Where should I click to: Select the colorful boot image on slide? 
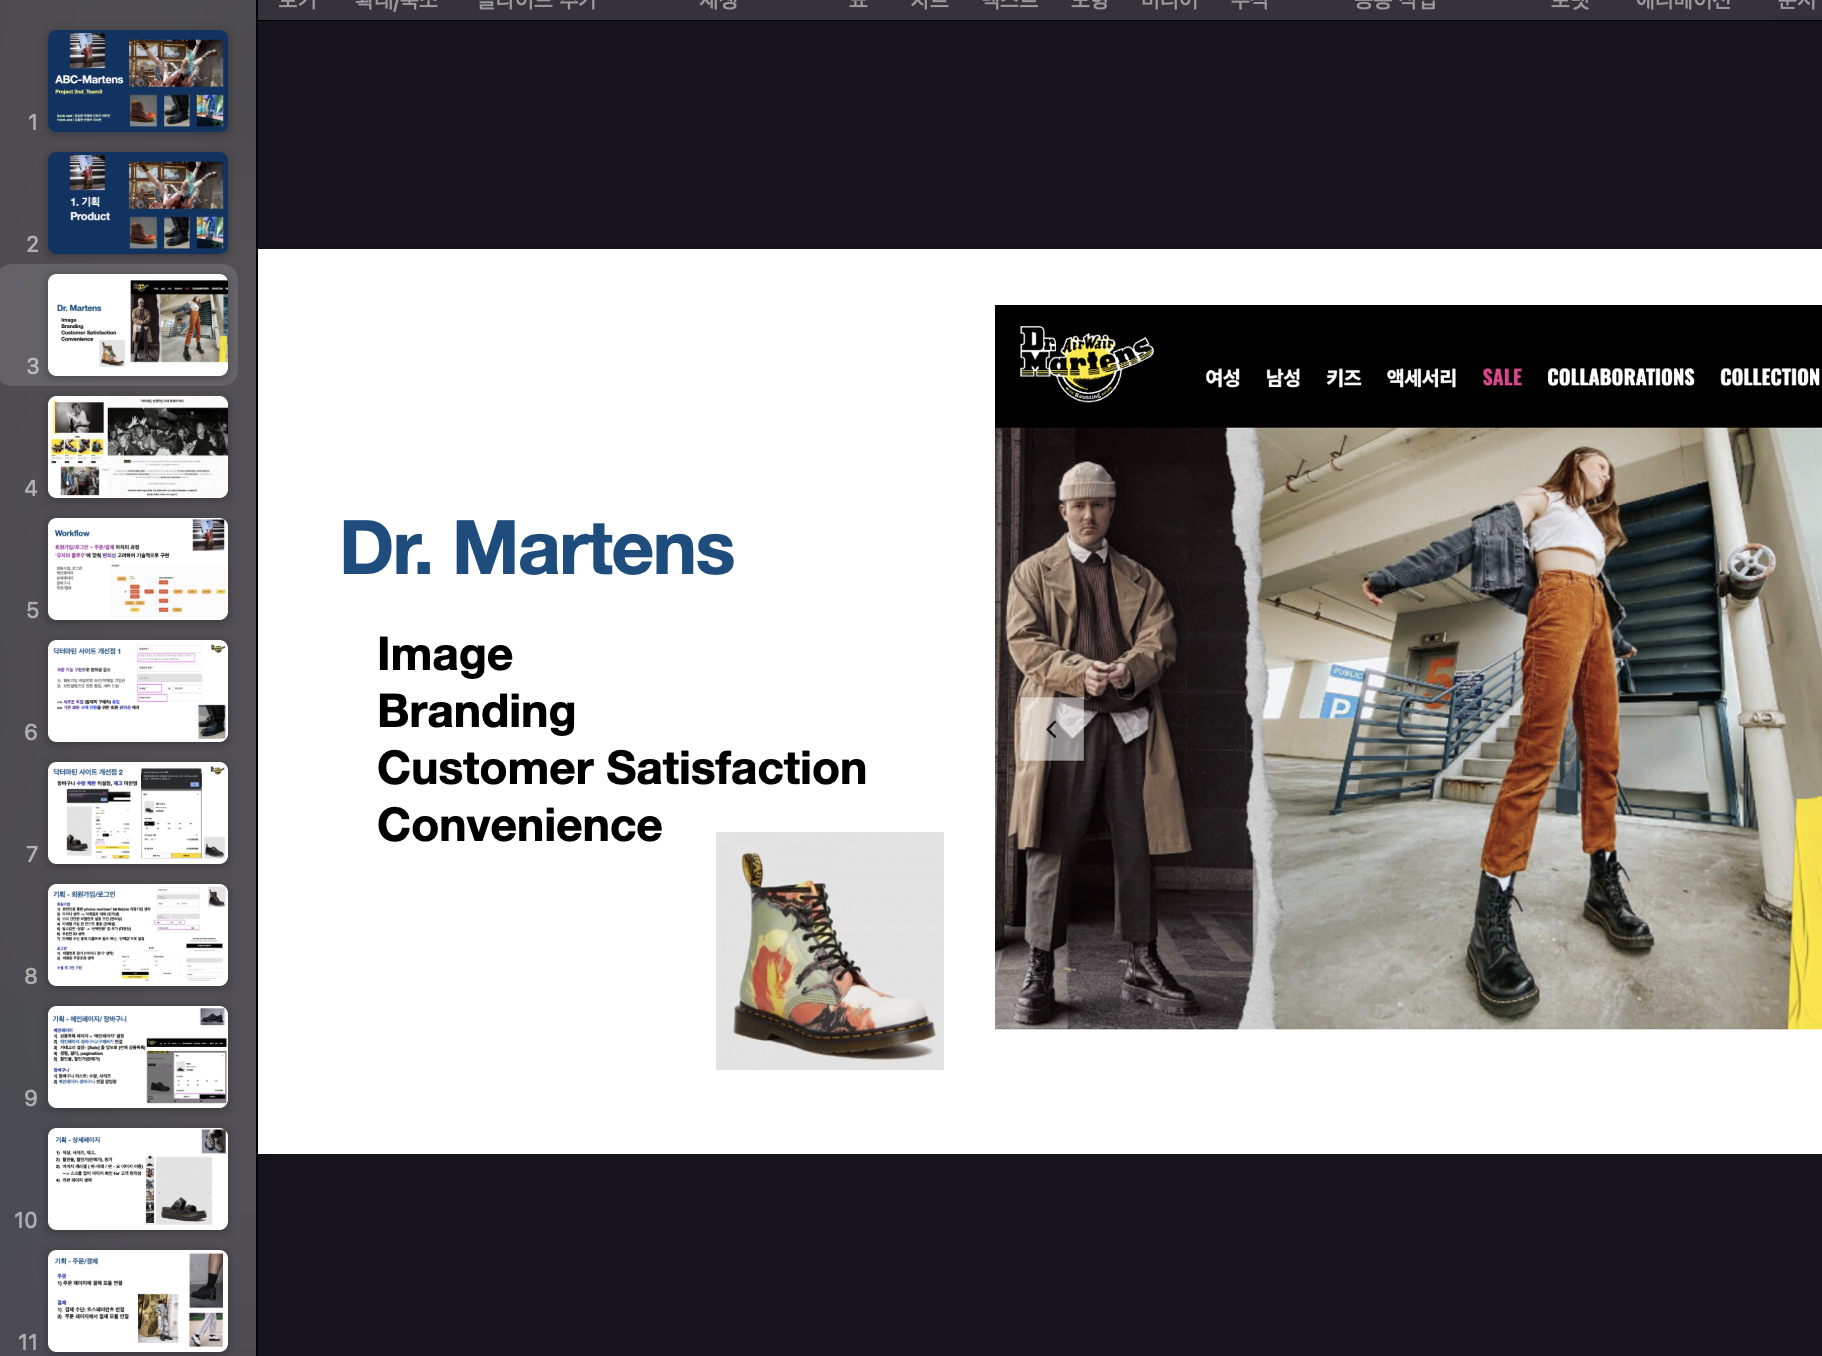830,951
